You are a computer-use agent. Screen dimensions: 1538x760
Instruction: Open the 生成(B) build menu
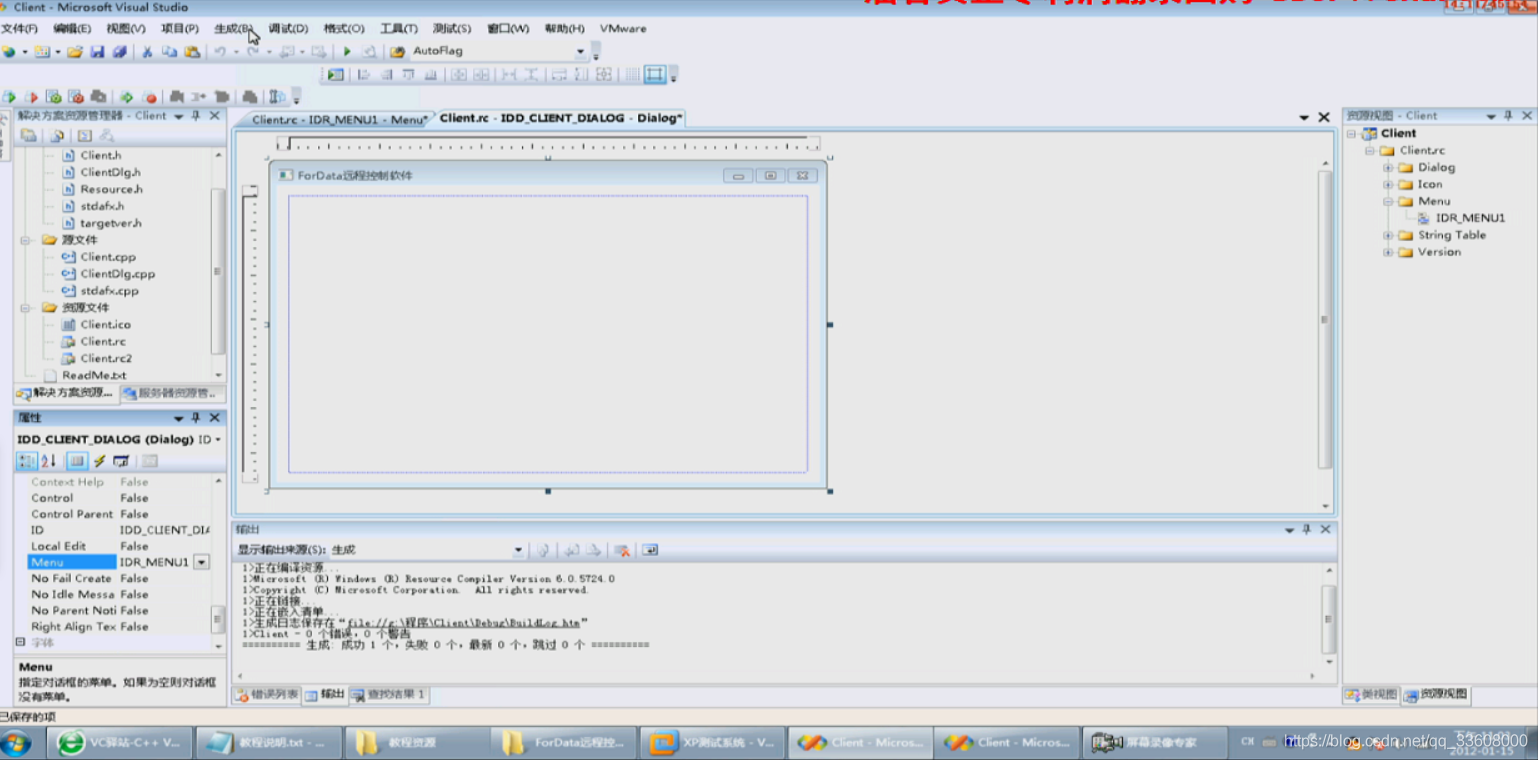tap(234, 28)
